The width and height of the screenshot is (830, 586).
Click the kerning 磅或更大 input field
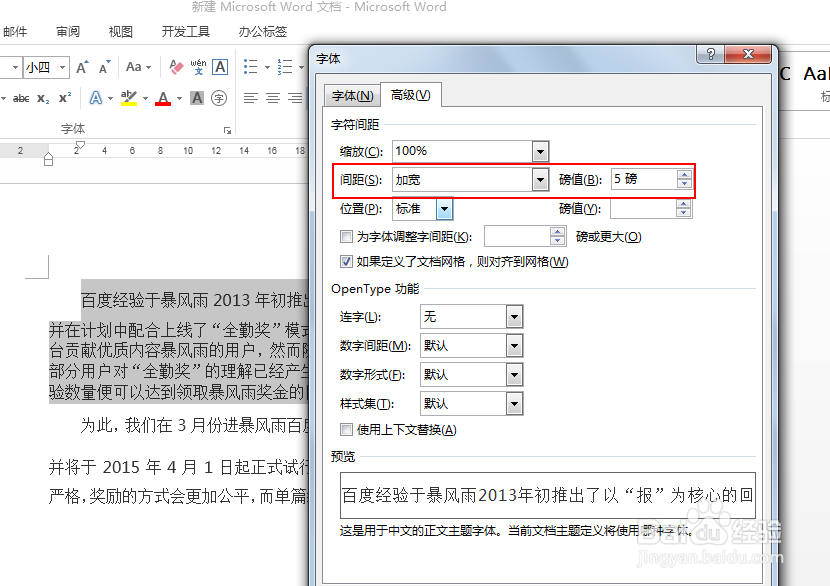[517, 236]
